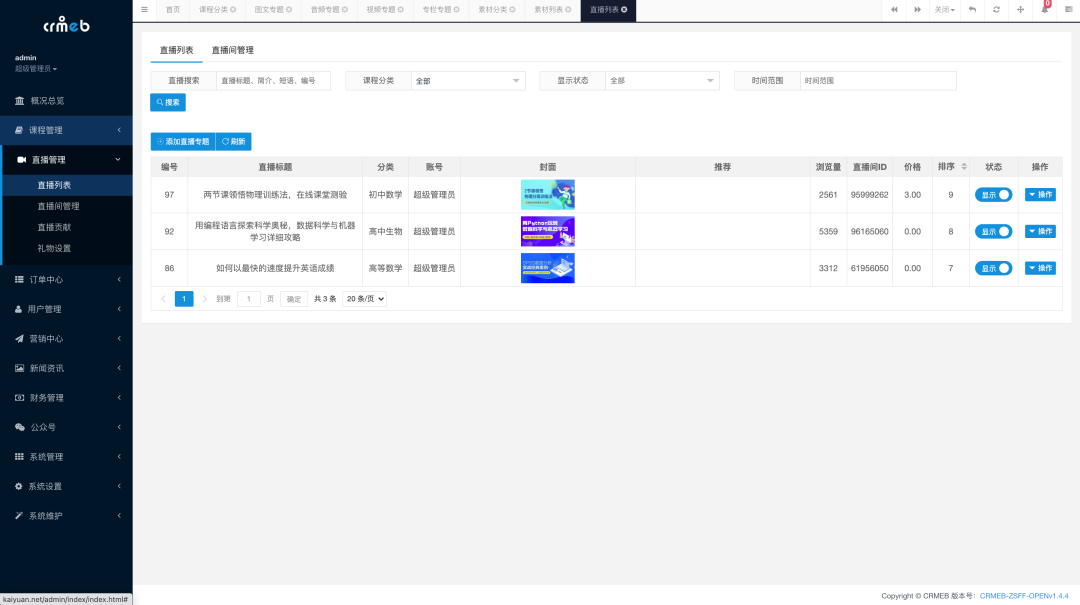
Task: Sort the table by 排序 column arrows
Action: tap(964, 167)
